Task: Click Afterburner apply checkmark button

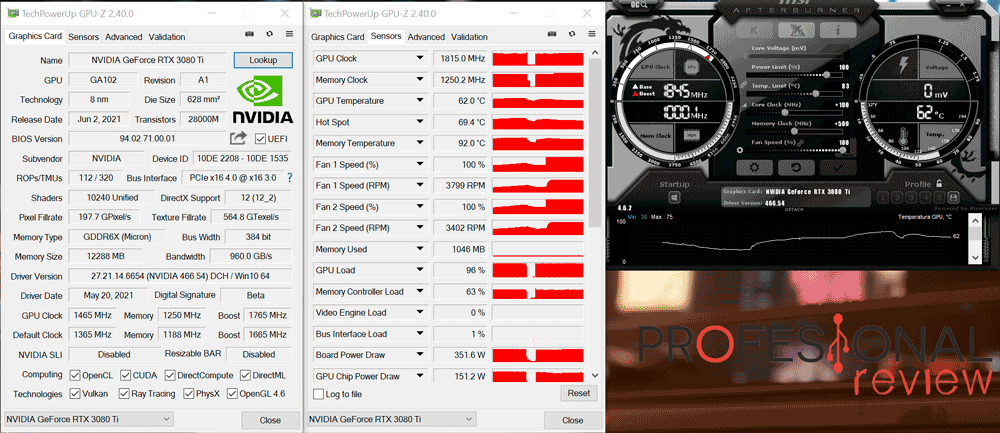Action: pyautogui.click(x=838, y=167)
